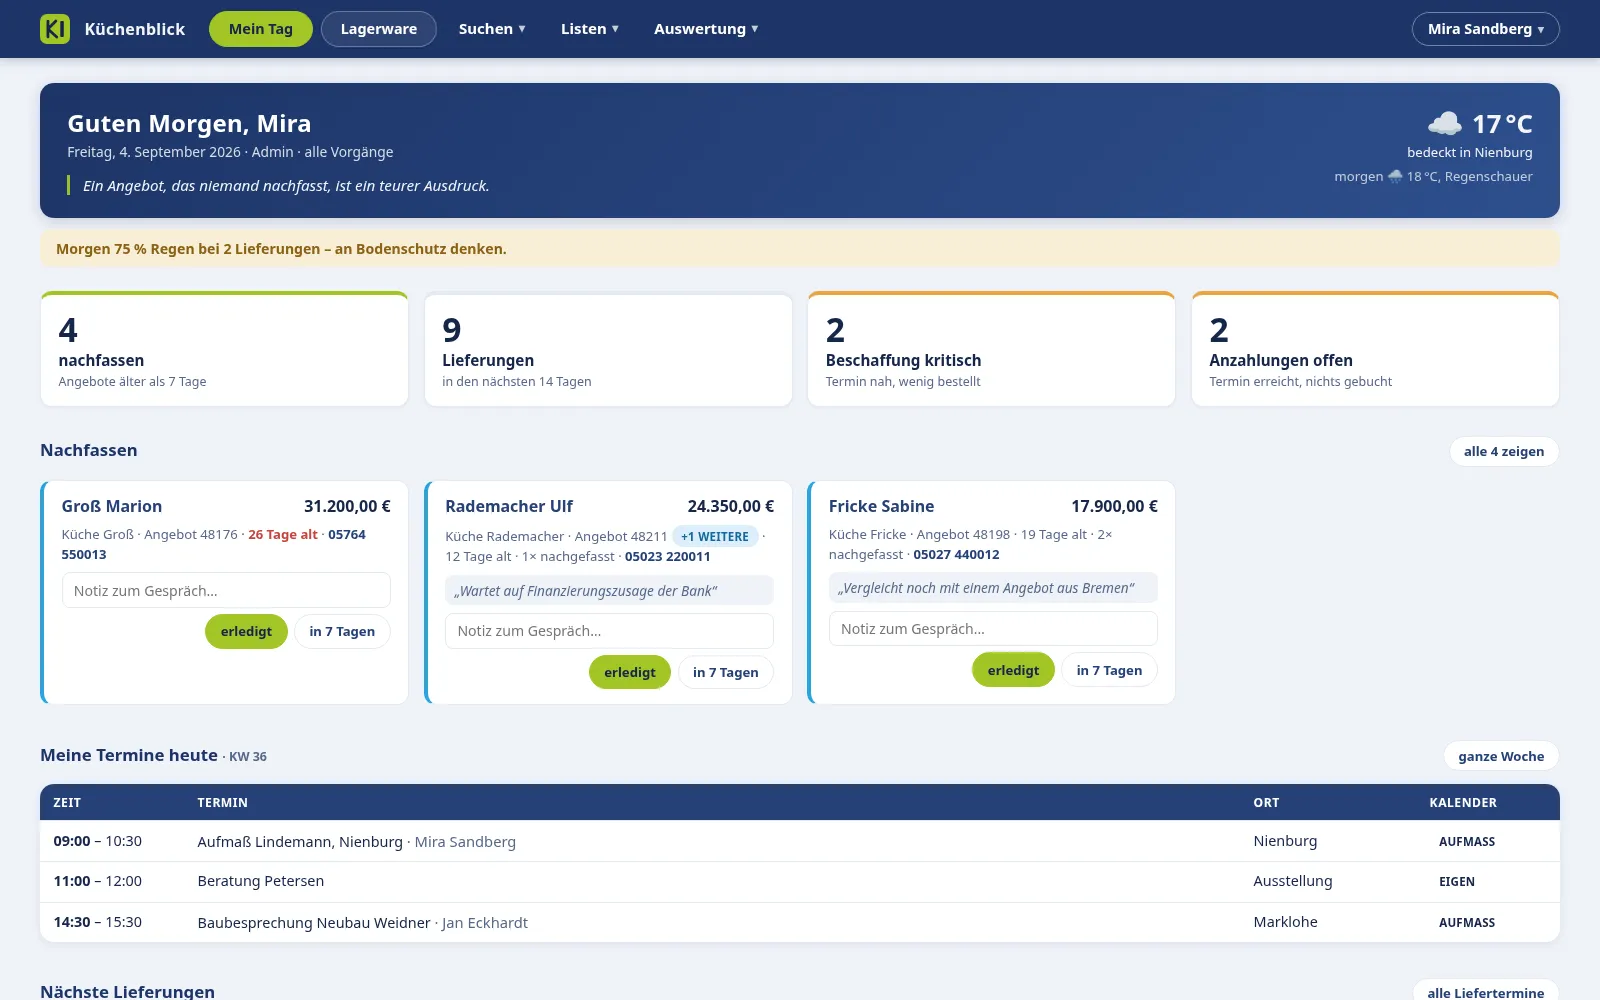Expand the Listen menu

(589, 29)
